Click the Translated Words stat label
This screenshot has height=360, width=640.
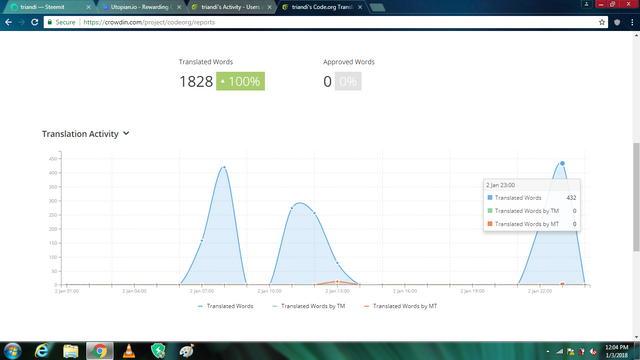pos(206,62)
